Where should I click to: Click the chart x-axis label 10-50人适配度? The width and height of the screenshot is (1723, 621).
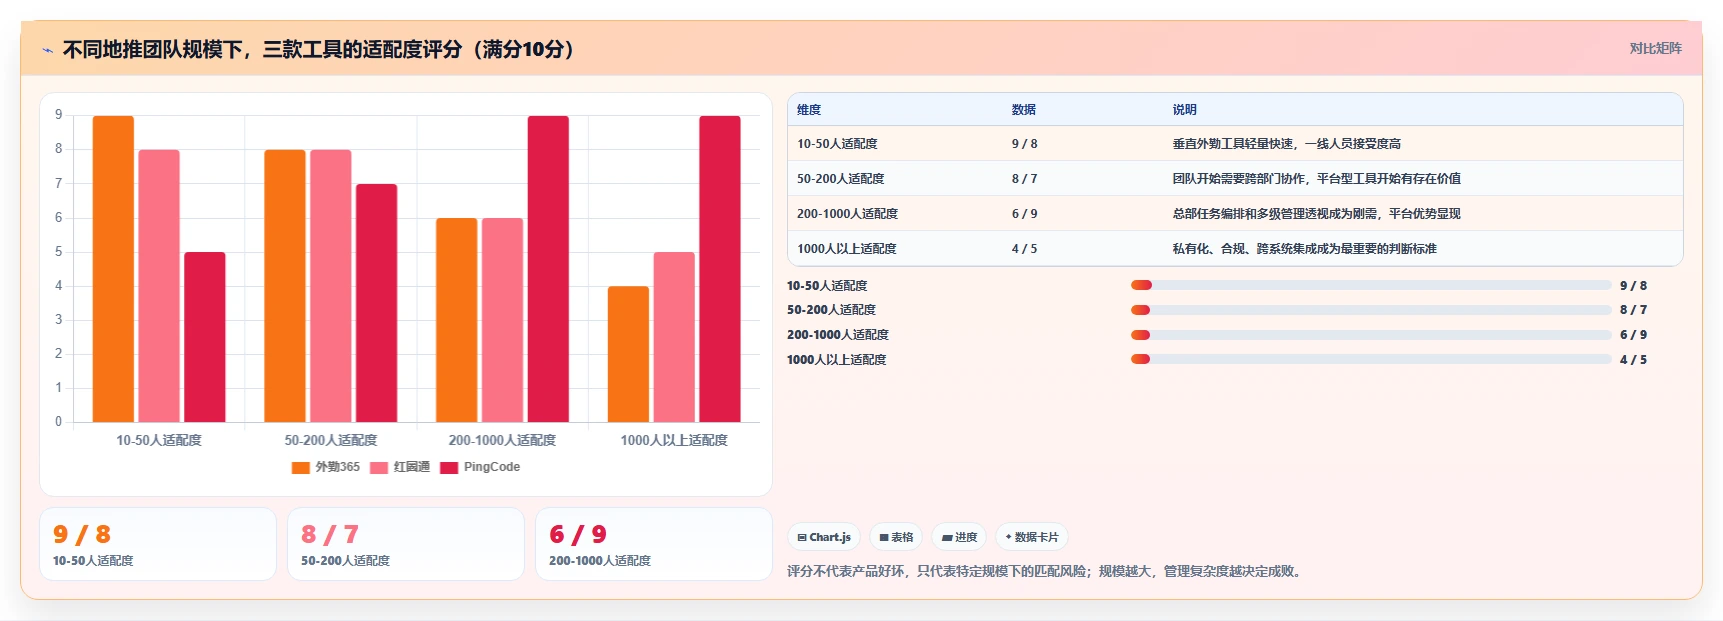click(x=159, y=440)
